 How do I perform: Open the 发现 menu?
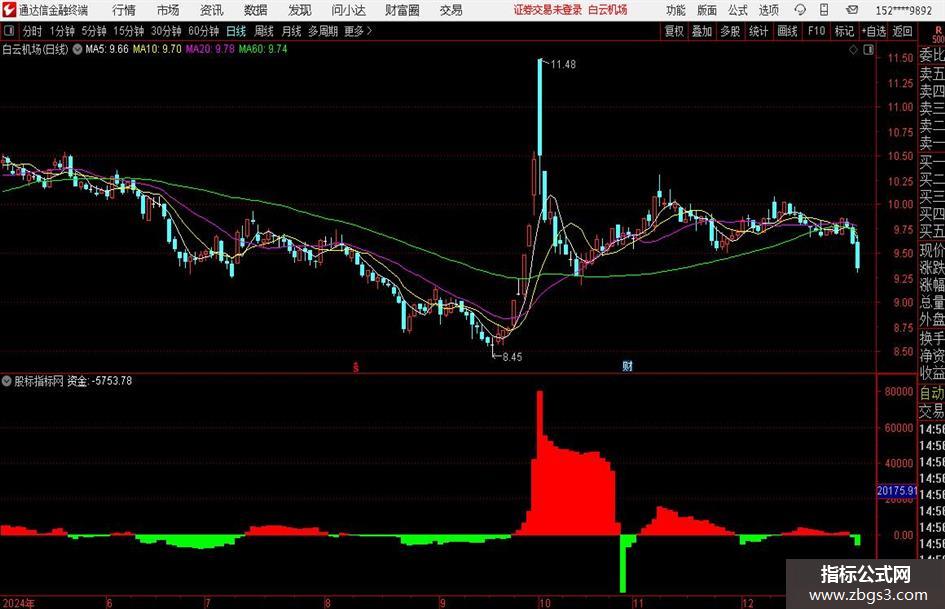[300, 10]
